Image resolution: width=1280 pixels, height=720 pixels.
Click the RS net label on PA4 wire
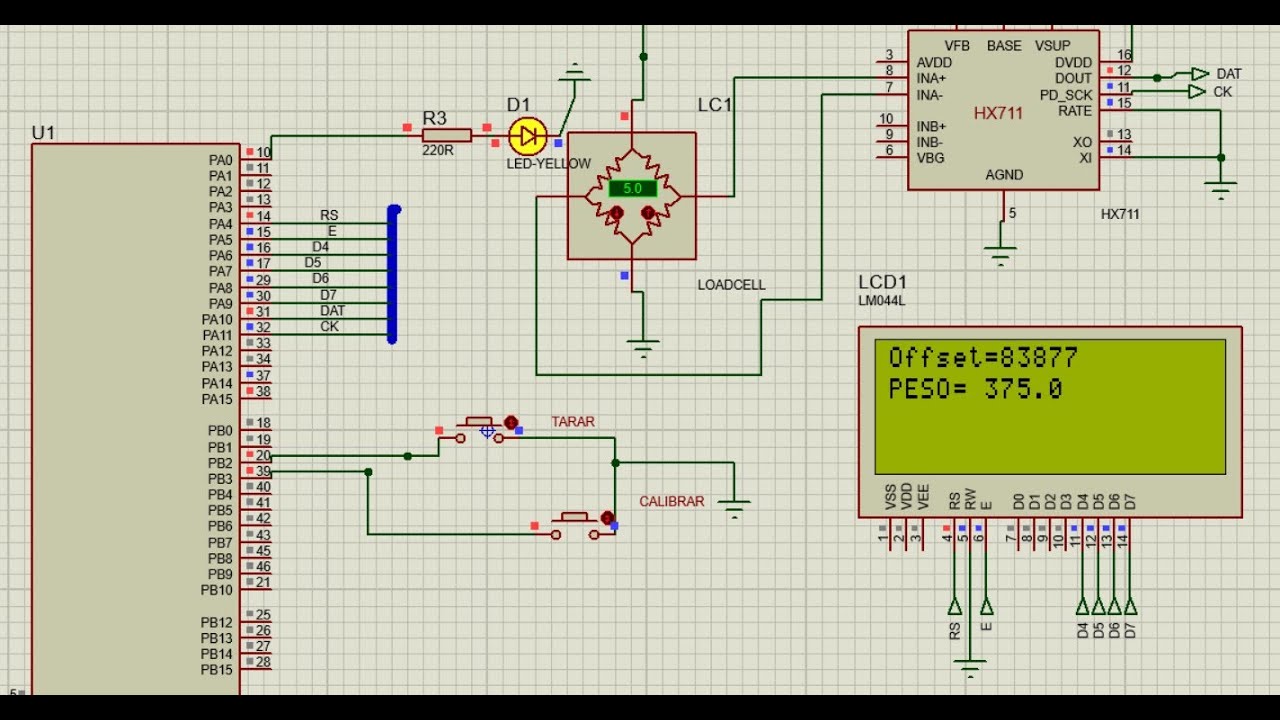click(x=329, y=216)
